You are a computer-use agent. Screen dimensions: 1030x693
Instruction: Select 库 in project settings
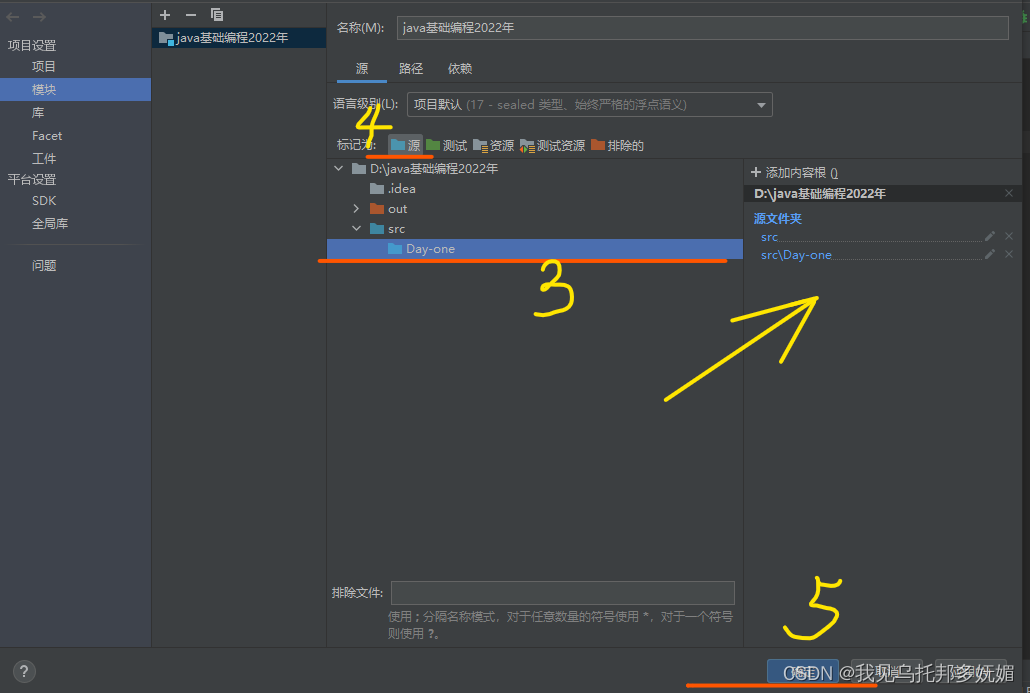(38, 112)
